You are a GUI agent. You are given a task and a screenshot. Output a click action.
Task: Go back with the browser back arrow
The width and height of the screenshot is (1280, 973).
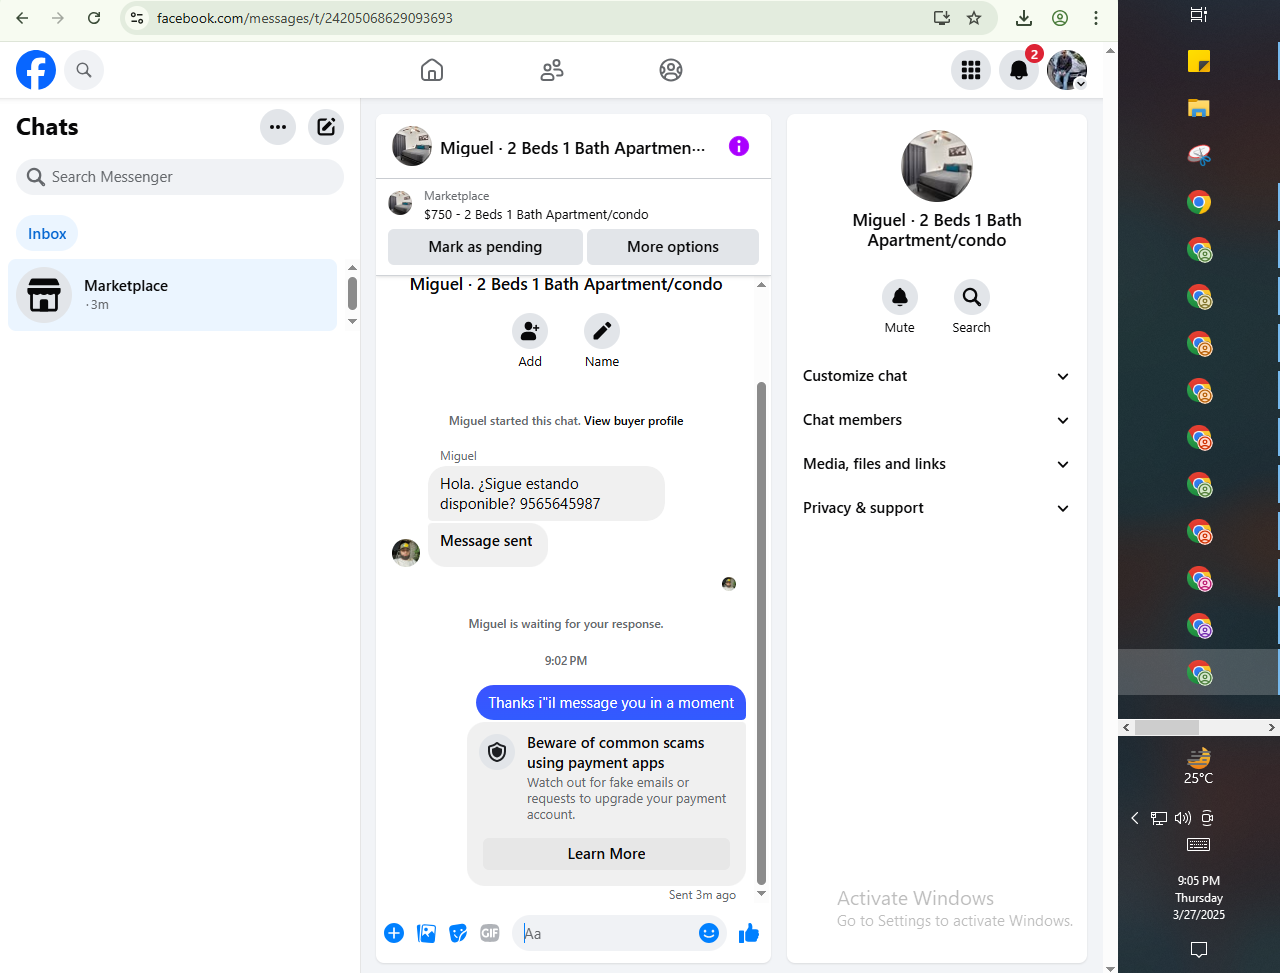click(x=22, y=18)
